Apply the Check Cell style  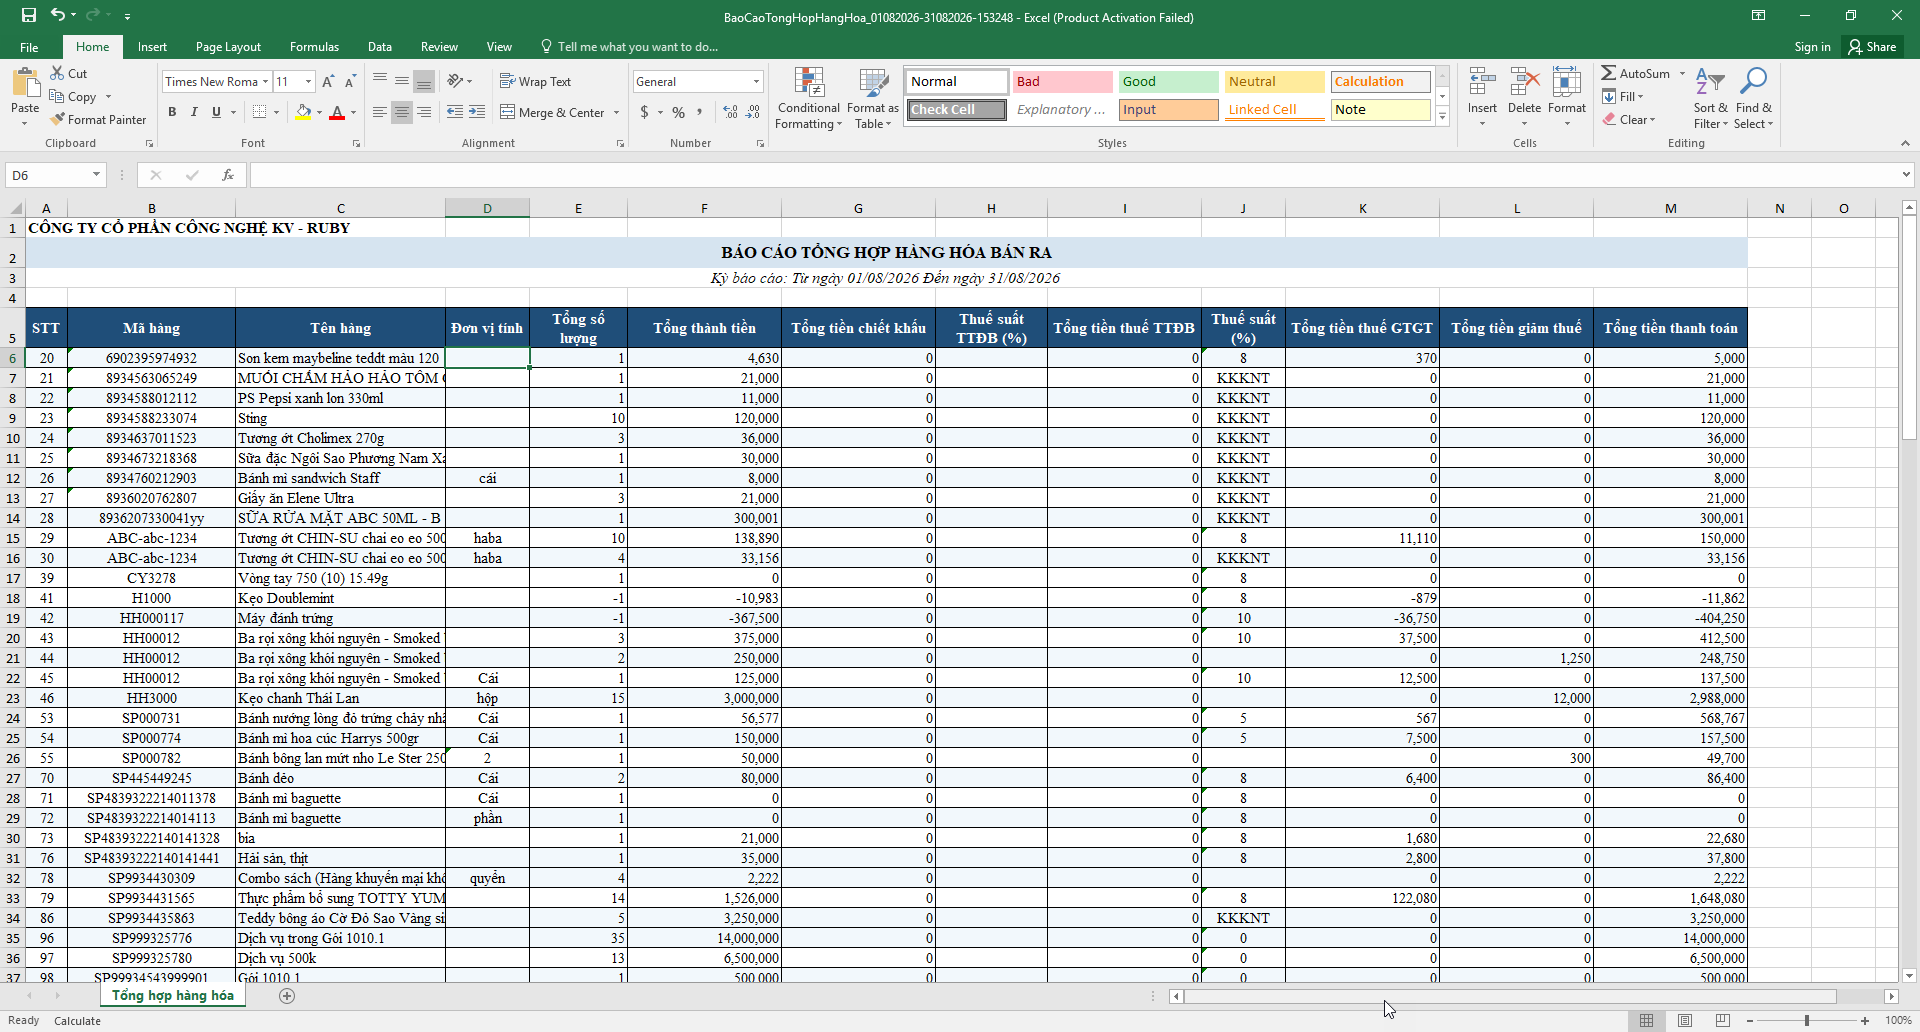click(x=957, y=110)
